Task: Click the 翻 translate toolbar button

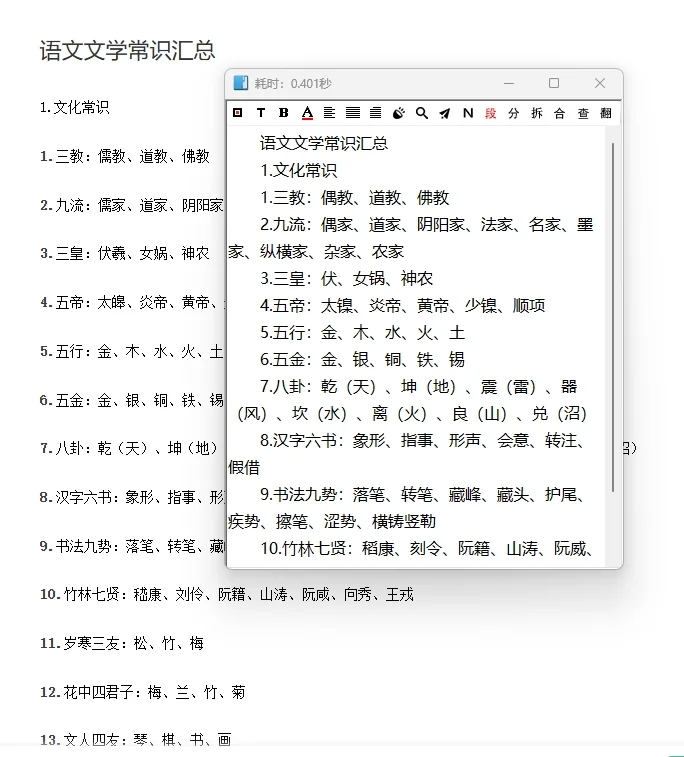Action: [x=606, y=113]
